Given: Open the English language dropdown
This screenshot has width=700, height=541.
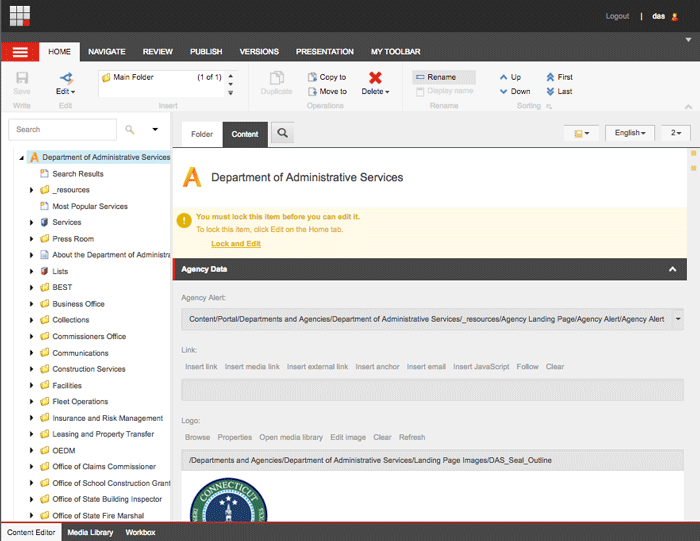Looking at the screenshot, I should point(629,133).
